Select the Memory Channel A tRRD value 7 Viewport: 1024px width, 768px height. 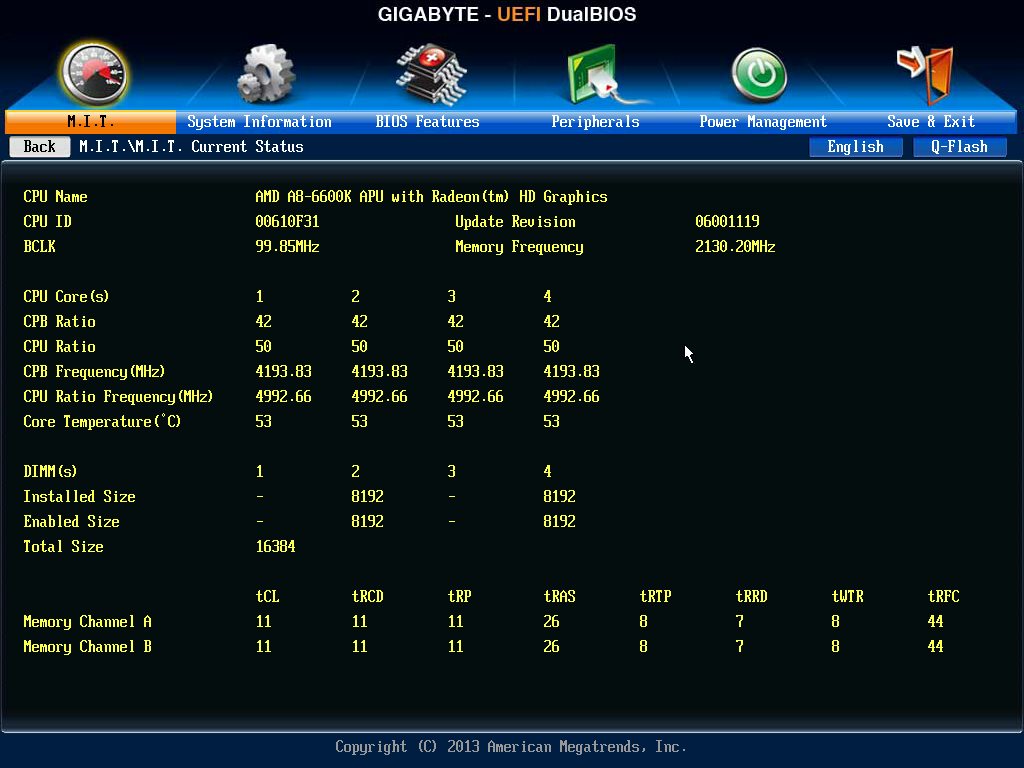(739, 622)
